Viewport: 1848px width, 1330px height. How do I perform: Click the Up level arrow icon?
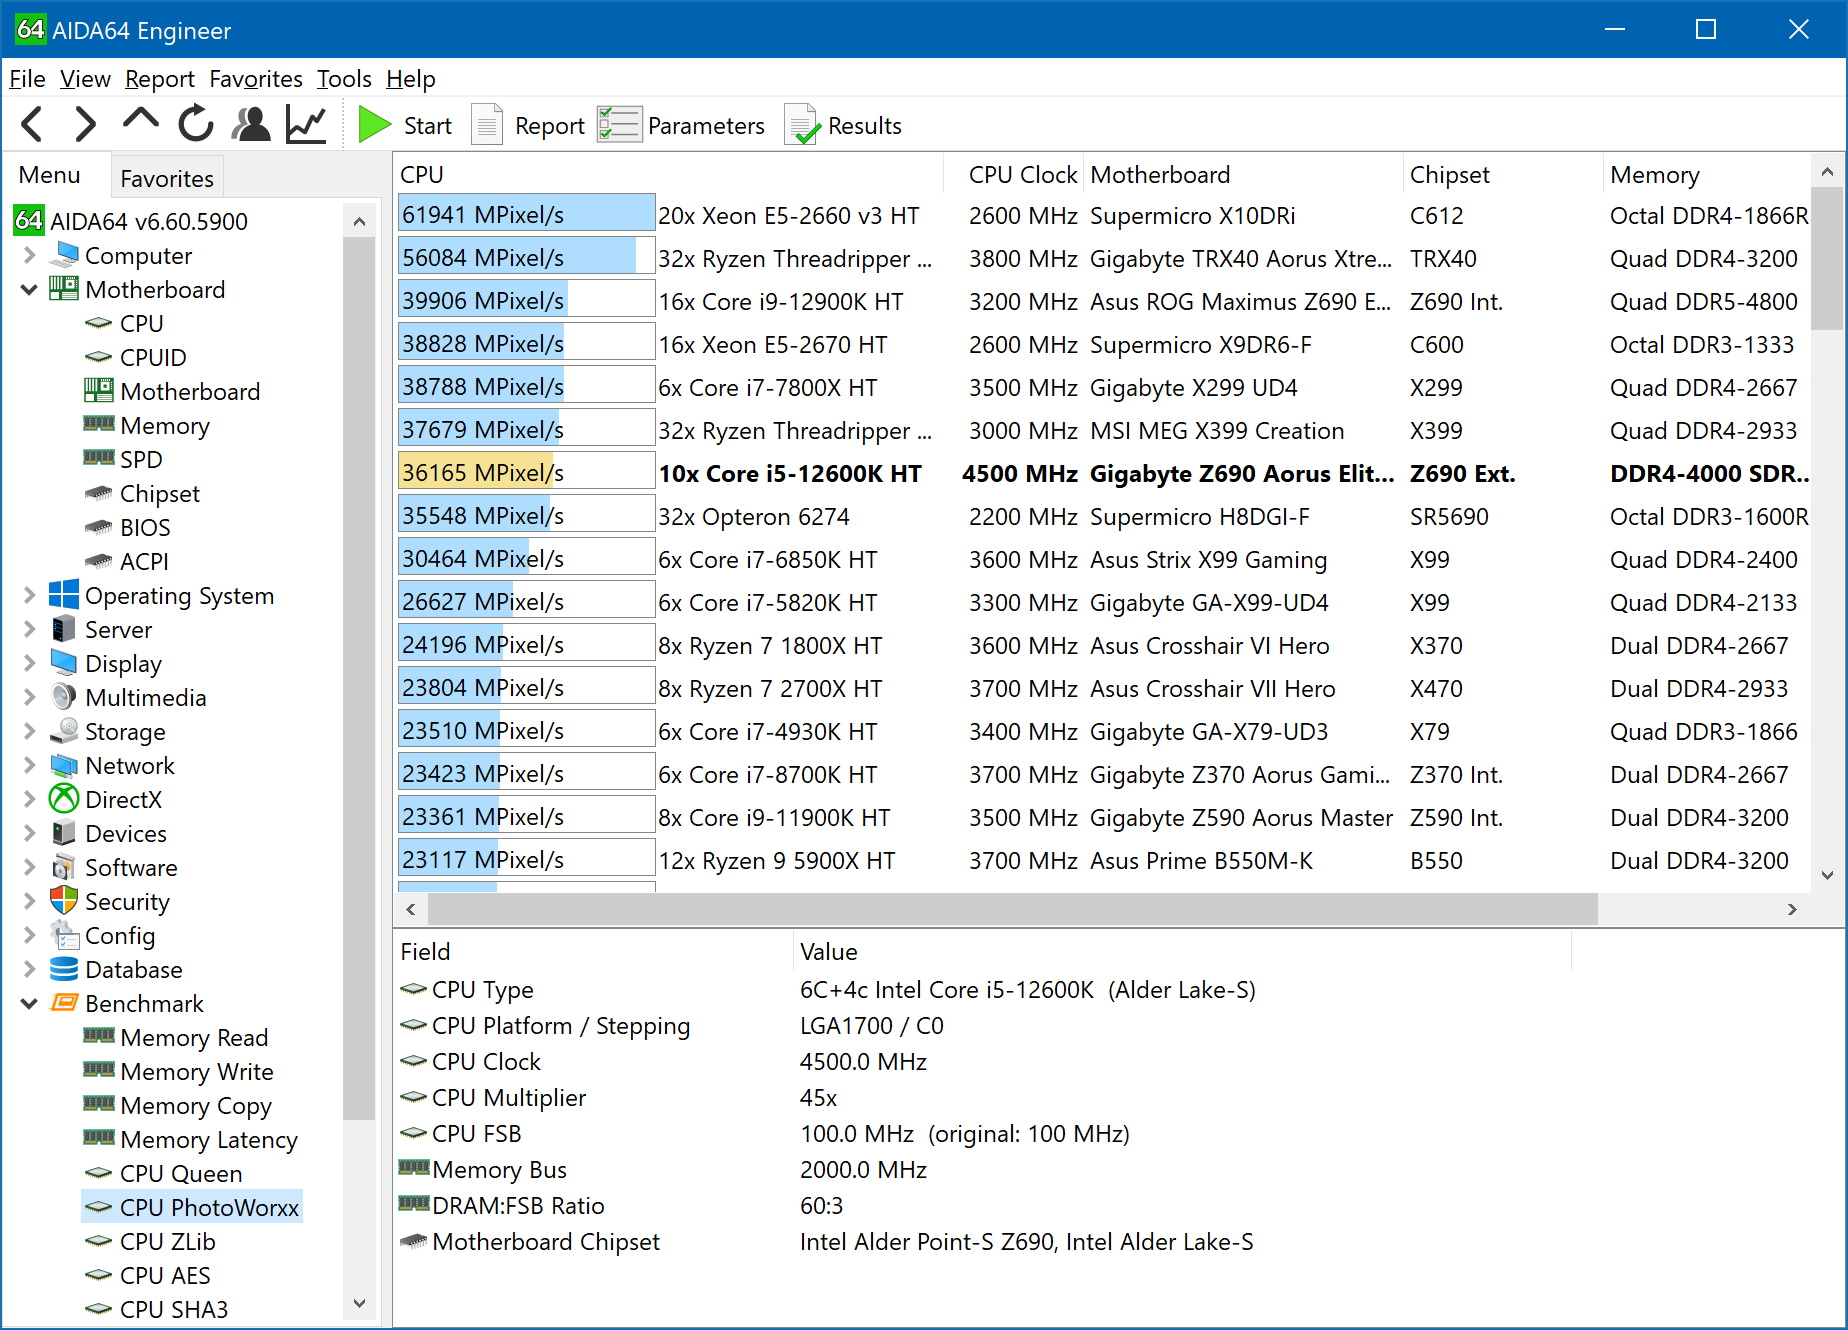click(140, 121)
